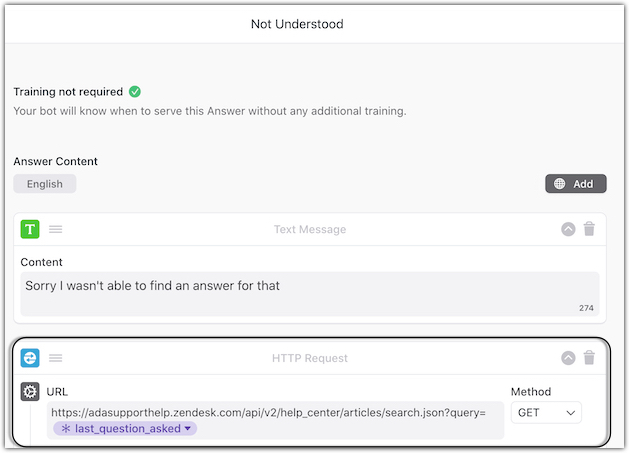Open the Method GET dropdown
Image resolution: width=629 pixels, height=453 pixels.
pyautogui.click(x=546, y=412)
